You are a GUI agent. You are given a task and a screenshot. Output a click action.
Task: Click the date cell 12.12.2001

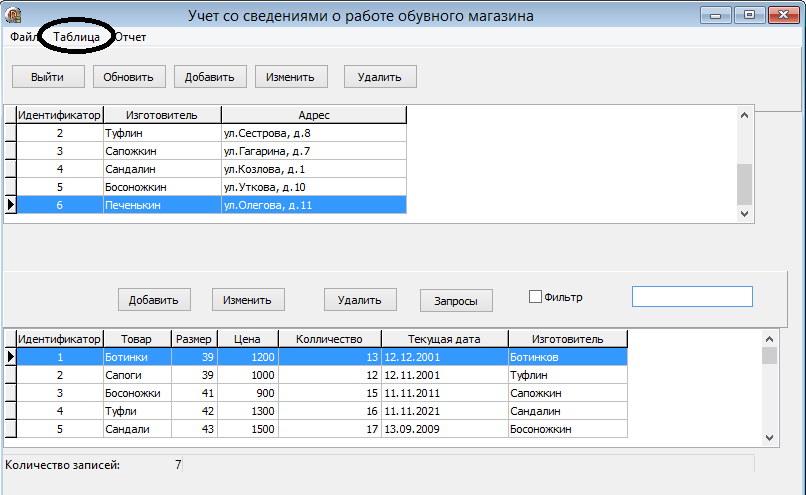(x=445, y=357)
